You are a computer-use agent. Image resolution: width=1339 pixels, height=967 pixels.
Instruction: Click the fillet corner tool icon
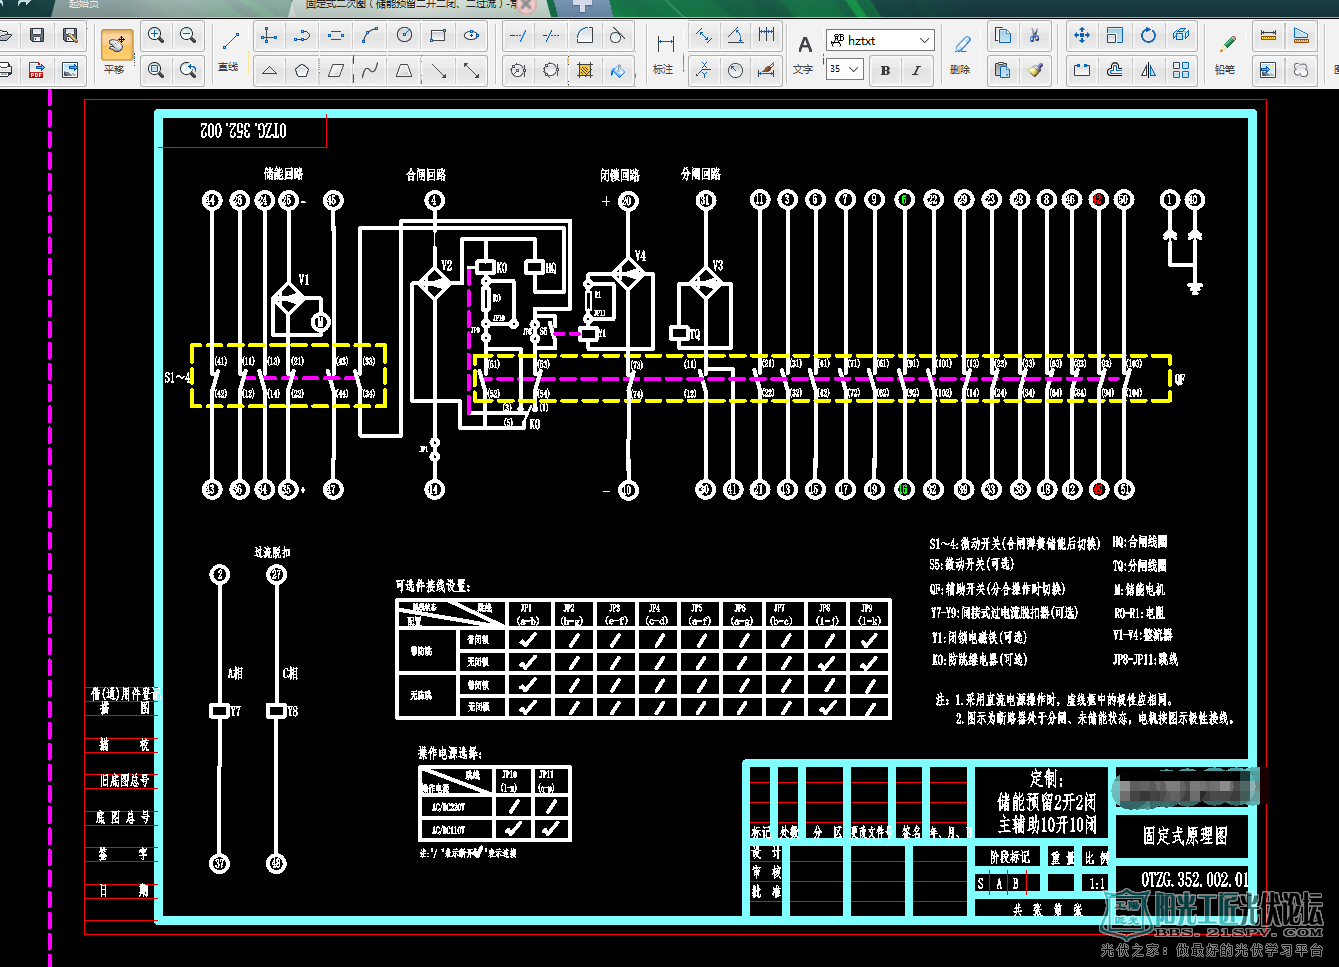point(585,36)
